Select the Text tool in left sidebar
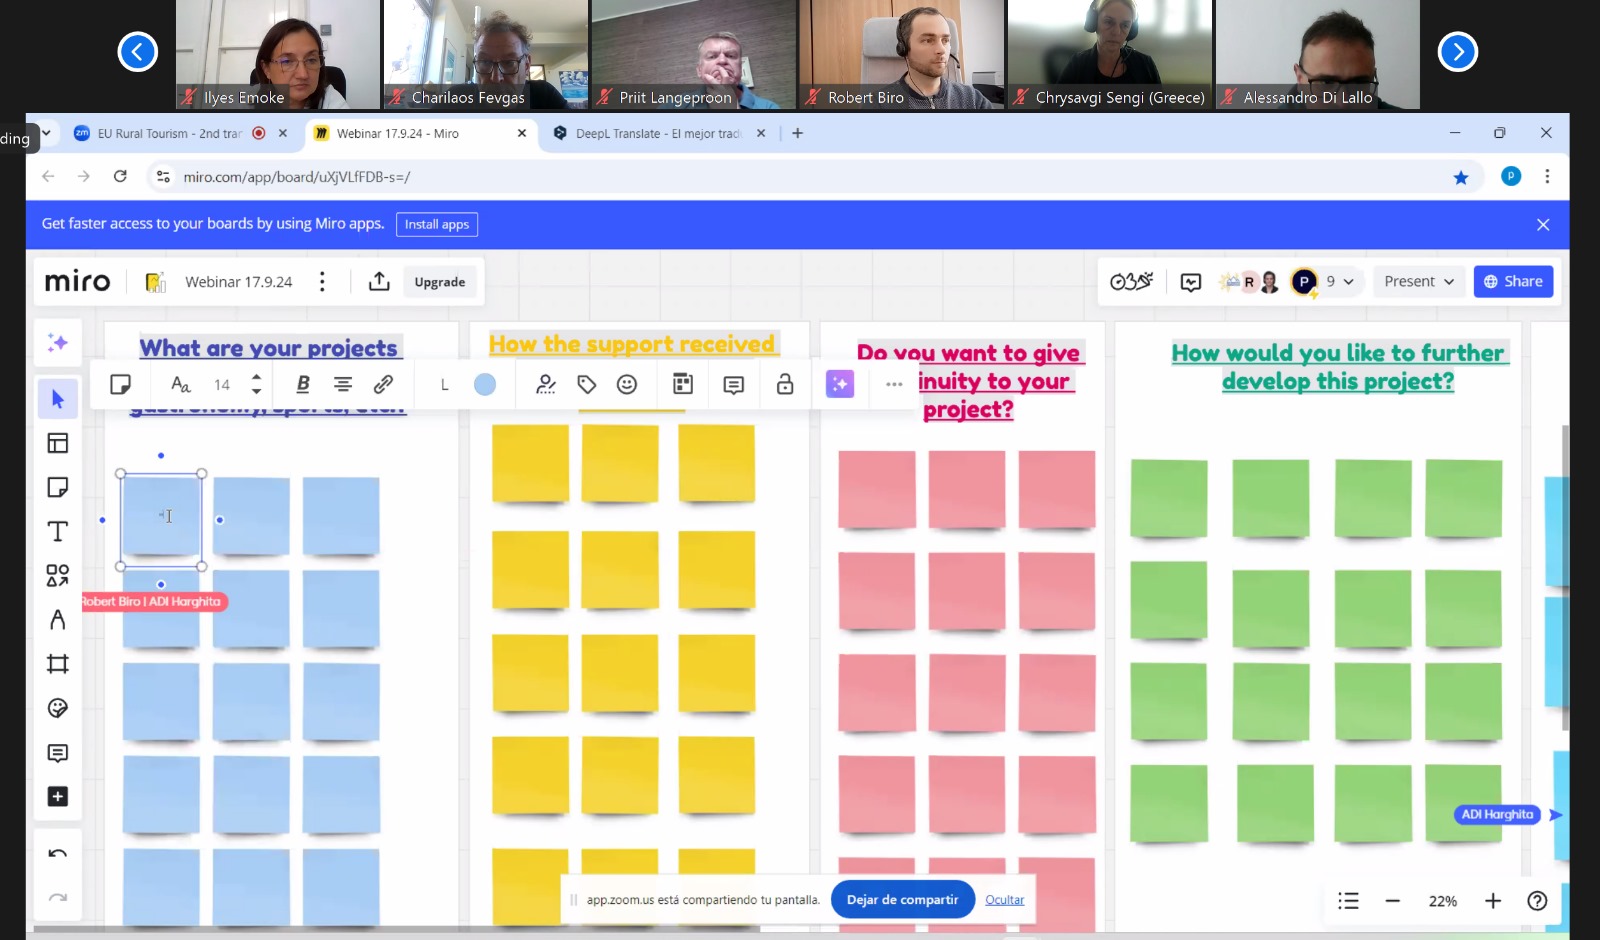Image resolution: width=1600 pixels, height=940 pixels. click(x=58, y=531)
